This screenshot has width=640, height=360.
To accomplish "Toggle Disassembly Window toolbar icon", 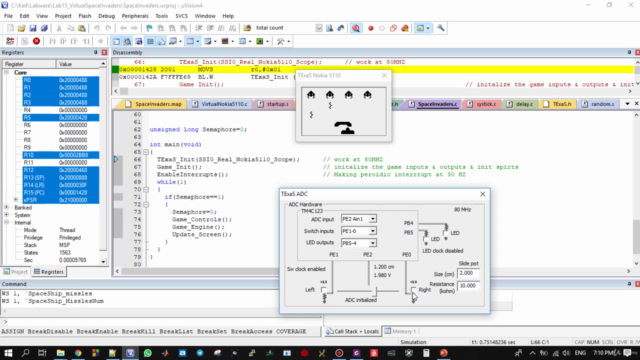I will point(128,41).
